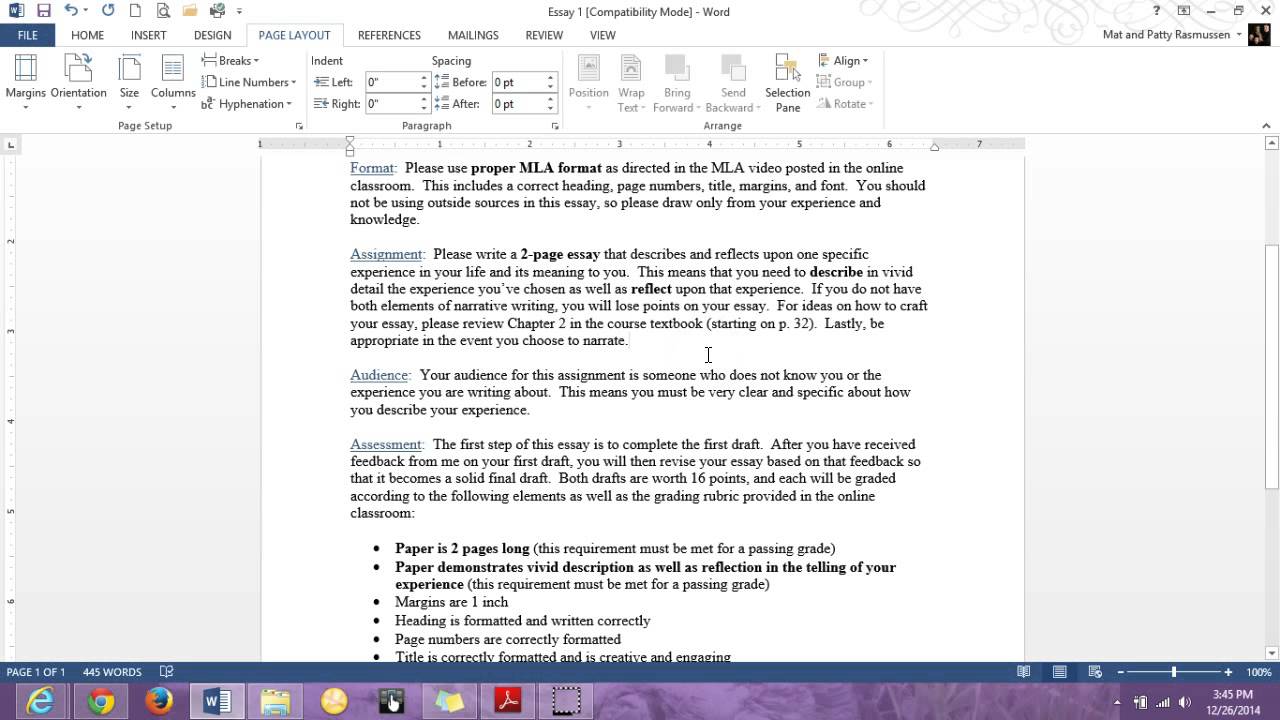
Task: Switch to the INSERT ribbon tab
Action: (149, 35)
